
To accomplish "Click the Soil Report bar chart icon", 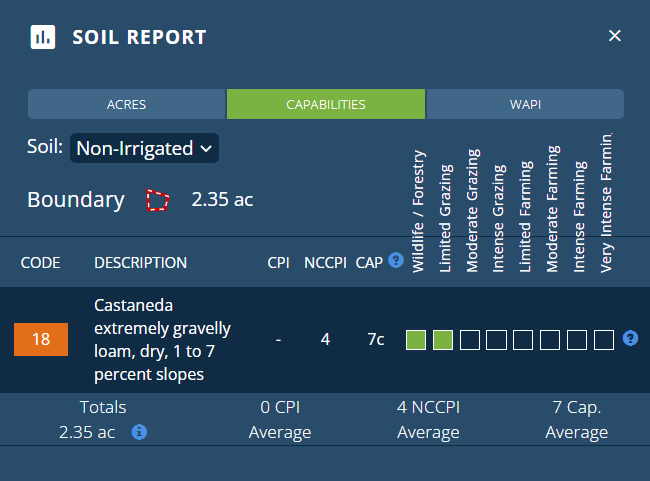I will coord(42,38).
